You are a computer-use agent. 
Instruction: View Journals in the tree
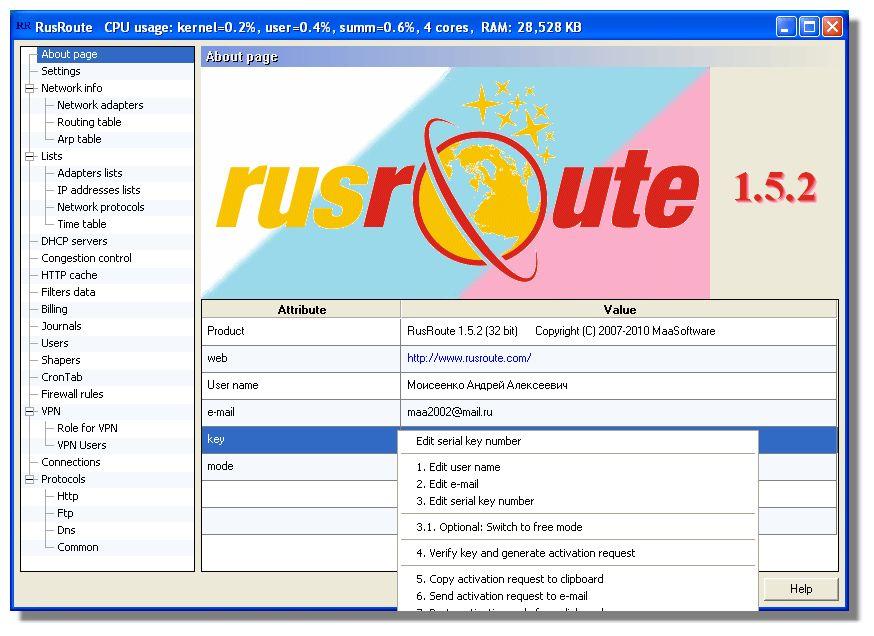61,326
